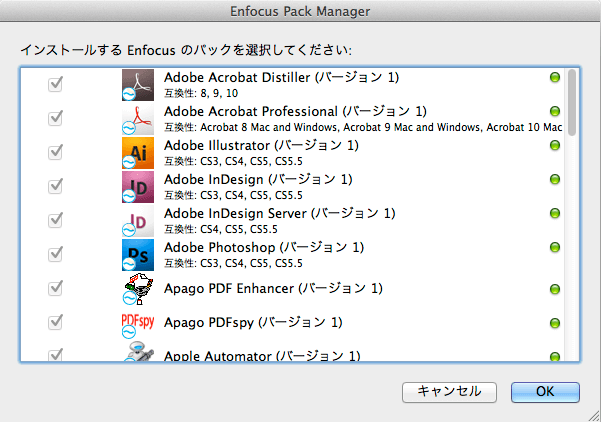Toggle the Adobe InDesign (non-Server) pack checkbox
This screenshot has width=601, height=422.
coord(55,186)
